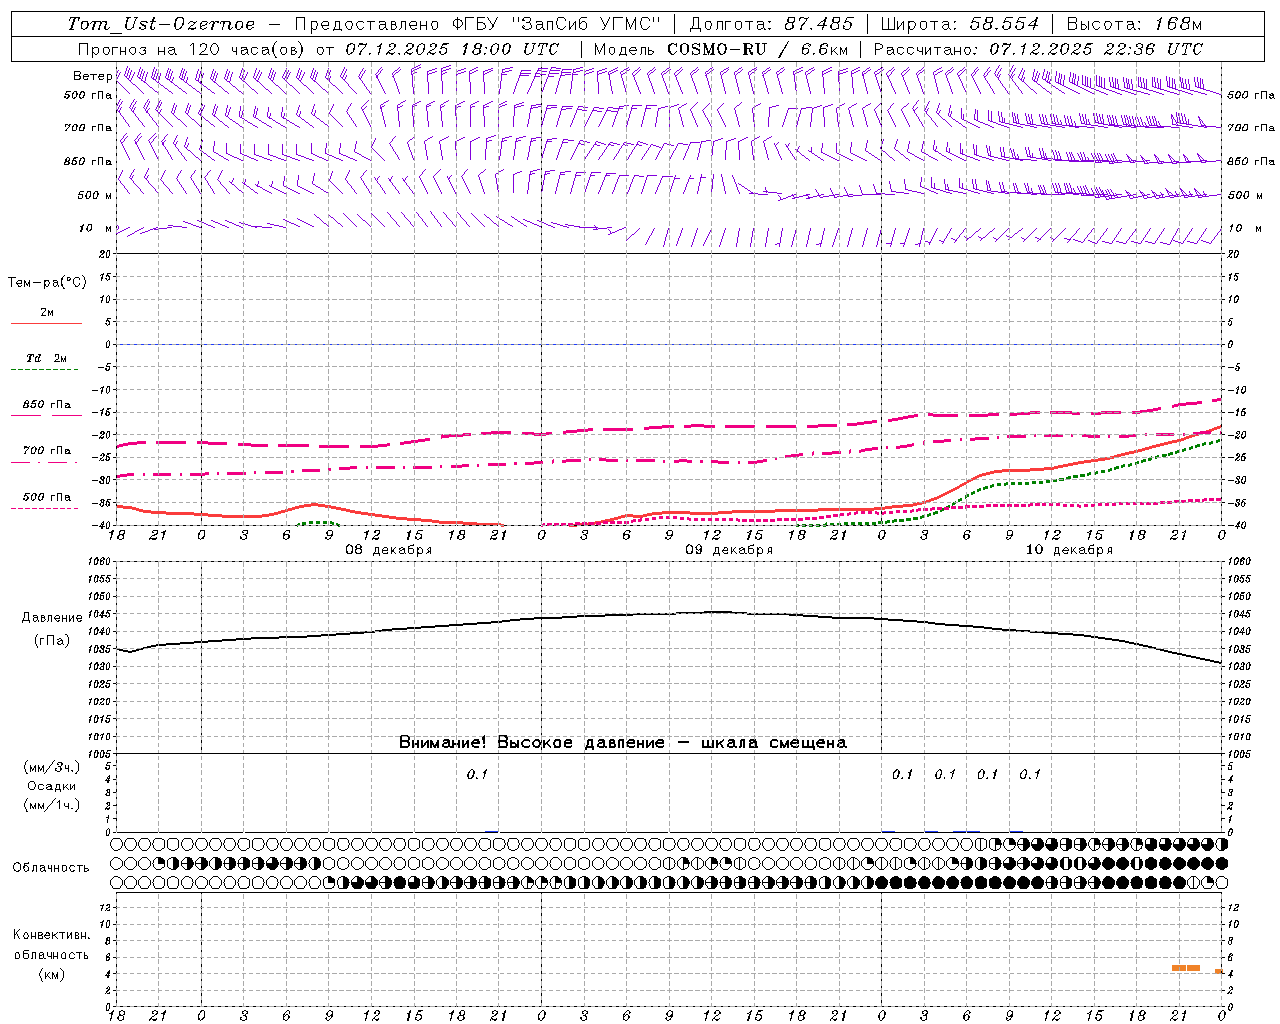The width and height of the screenshot is (1280, 1024).
Task: Click the left 10 м wind level label
Action: coord(96,228)
